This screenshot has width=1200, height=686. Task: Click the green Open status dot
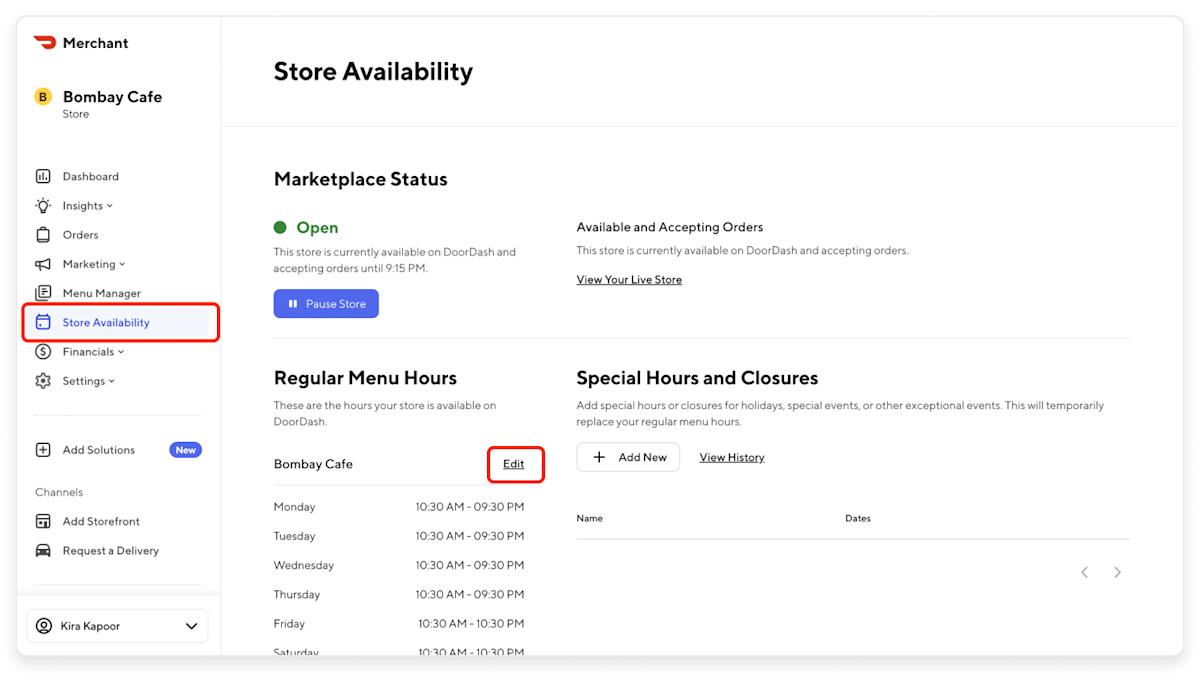point(280,227)
